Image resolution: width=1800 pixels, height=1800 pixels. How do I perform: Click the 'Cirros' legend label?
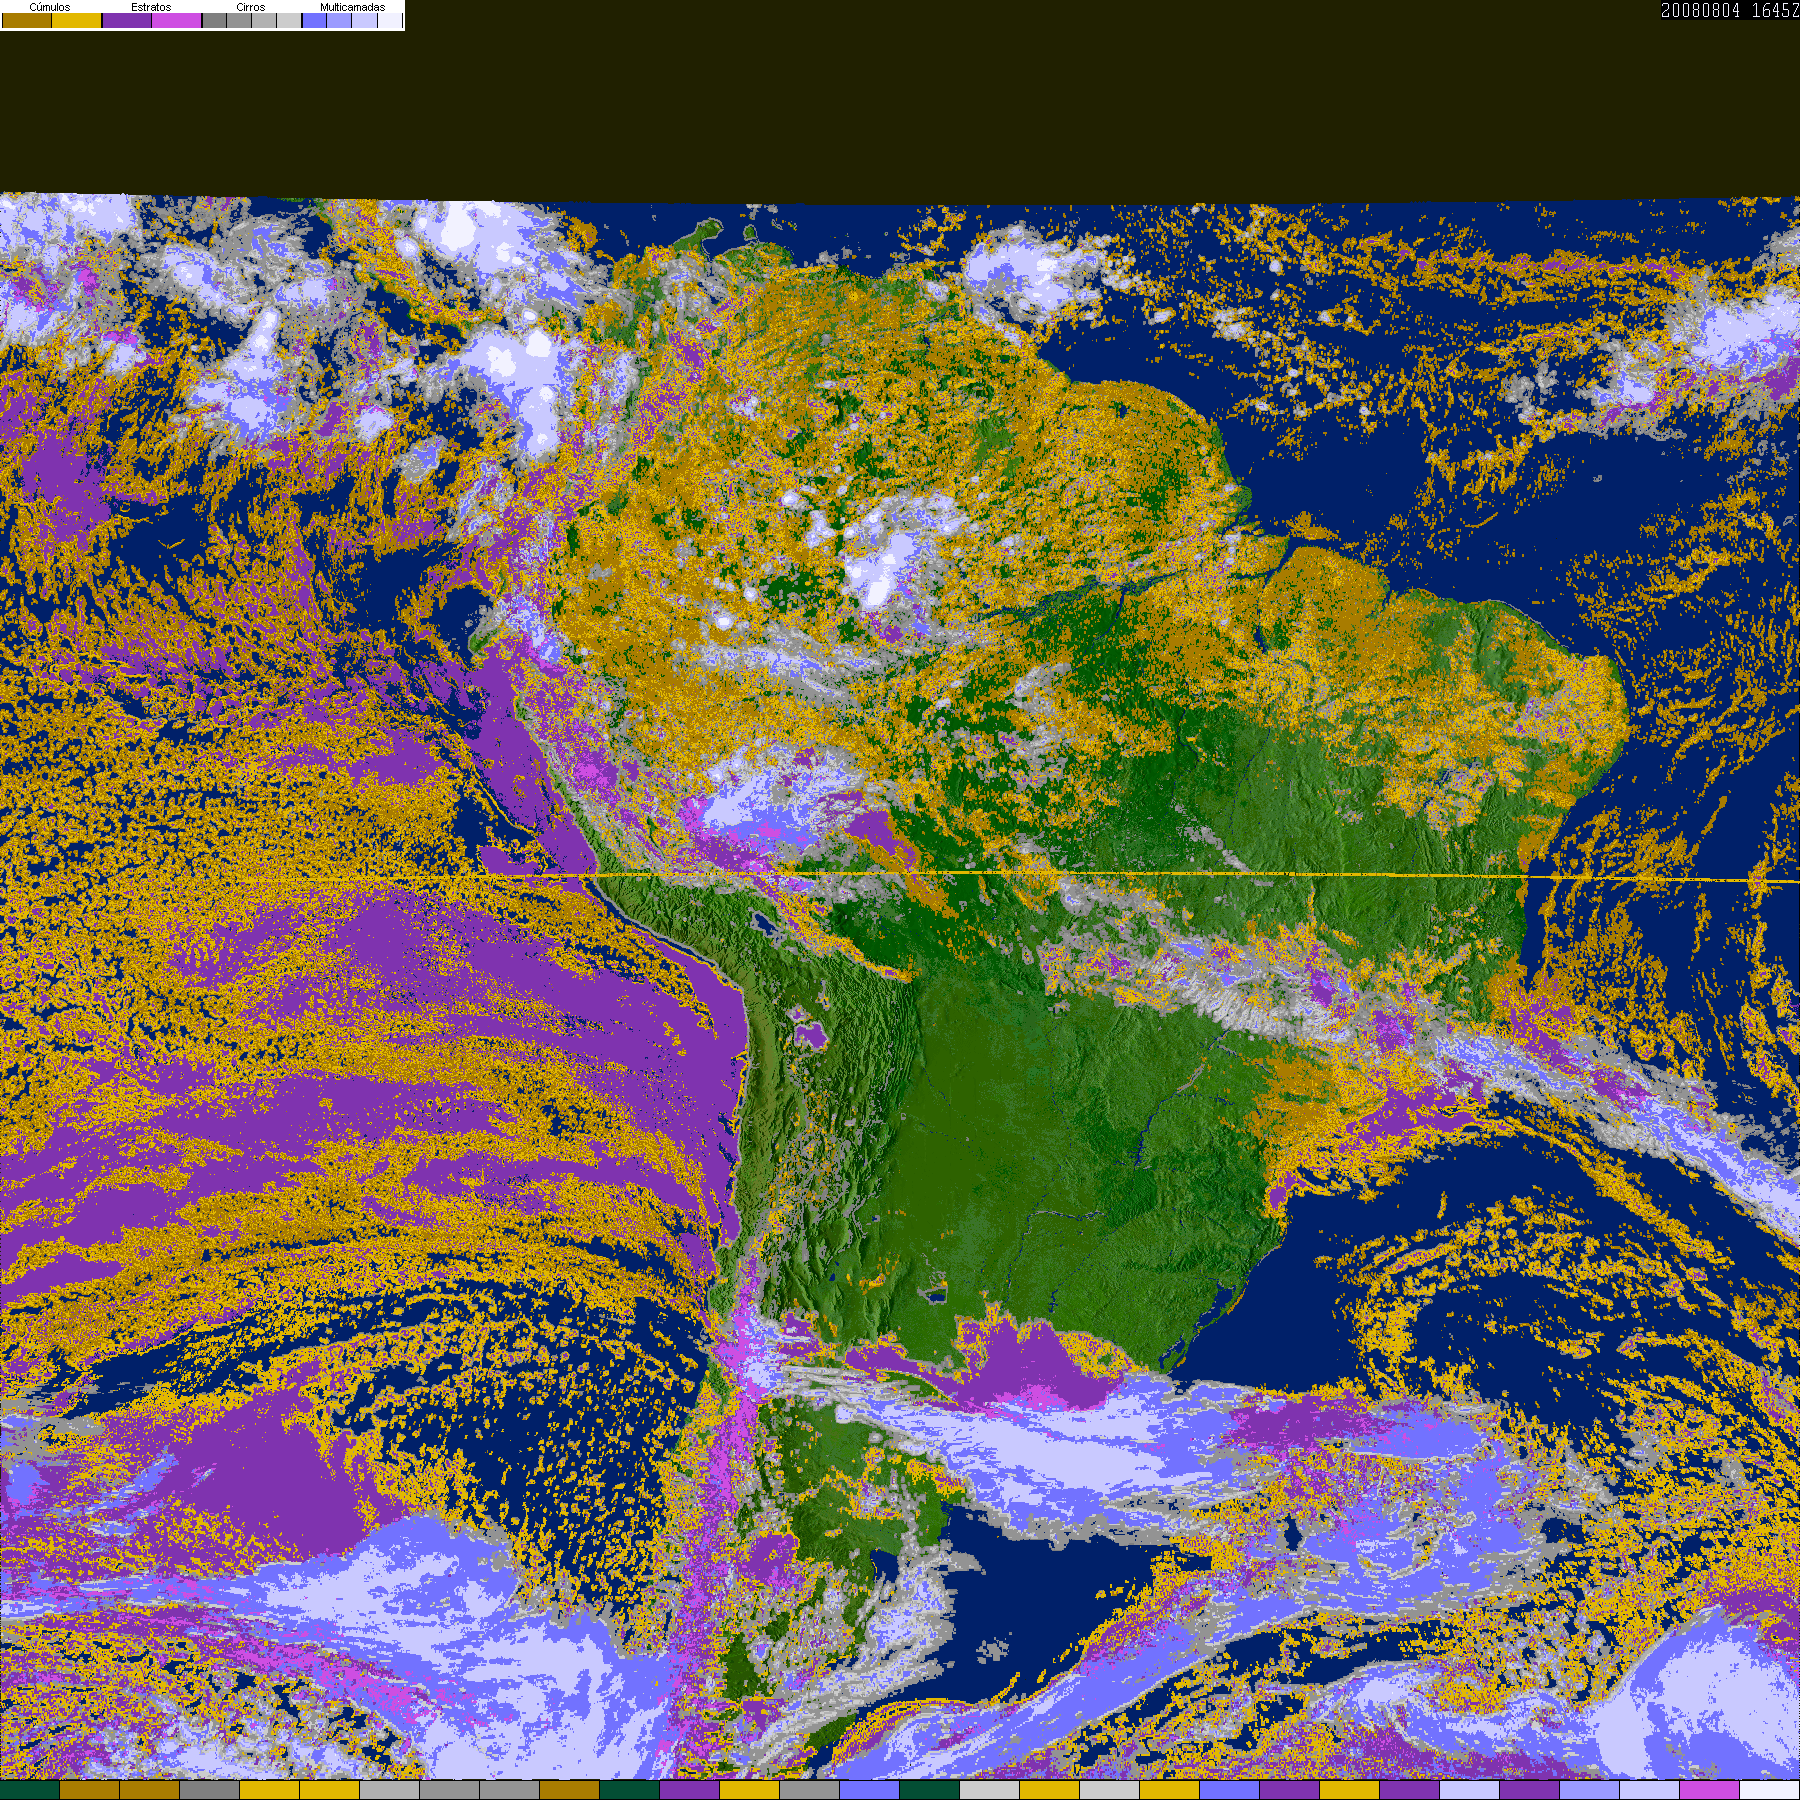tap(251, 7)
